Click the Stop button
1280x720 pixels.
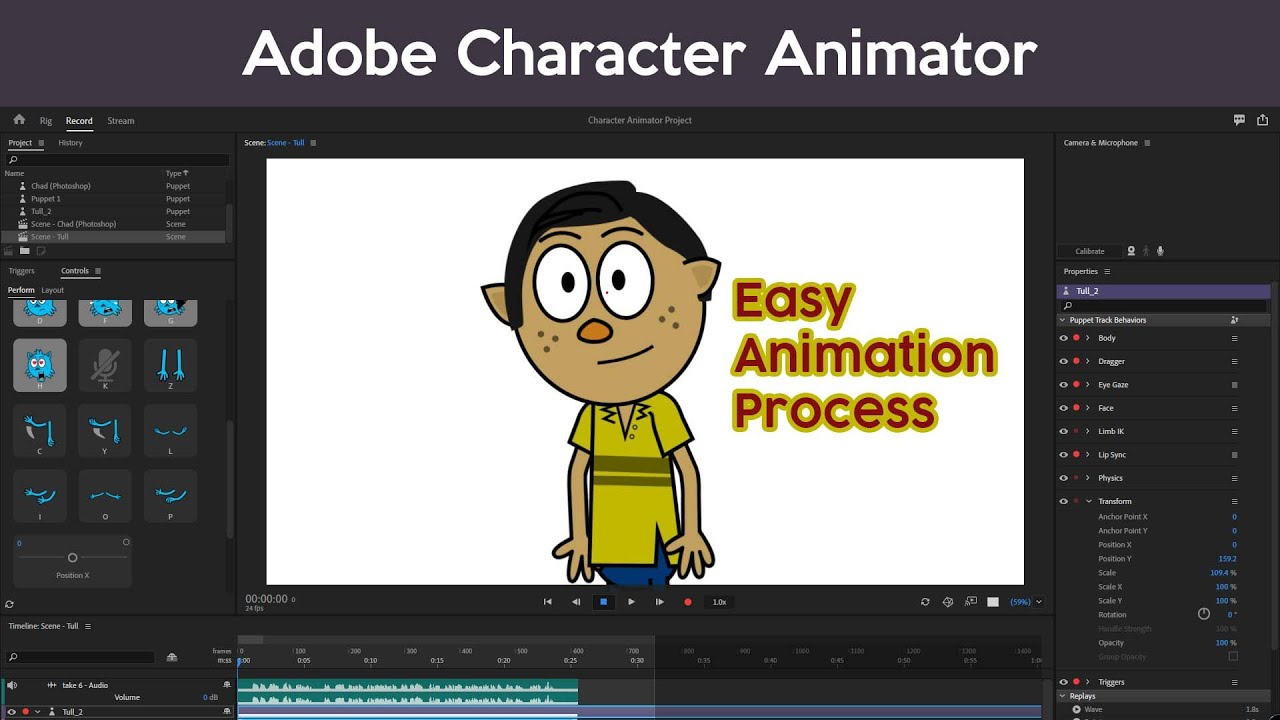click(603, 602)
